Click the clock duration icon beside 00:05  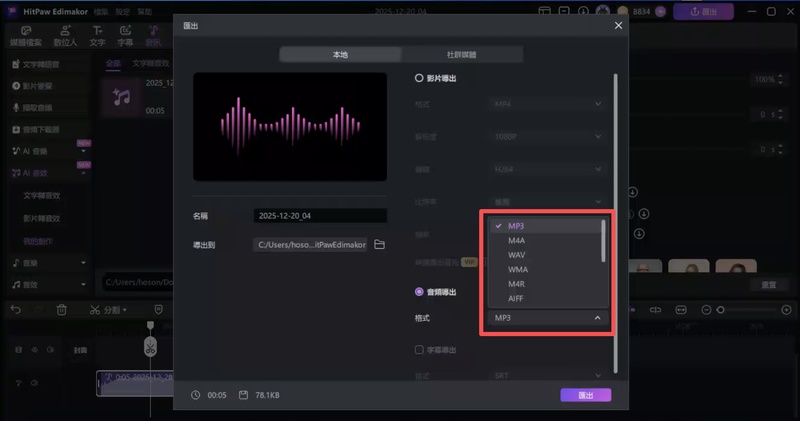click(195, 395)
